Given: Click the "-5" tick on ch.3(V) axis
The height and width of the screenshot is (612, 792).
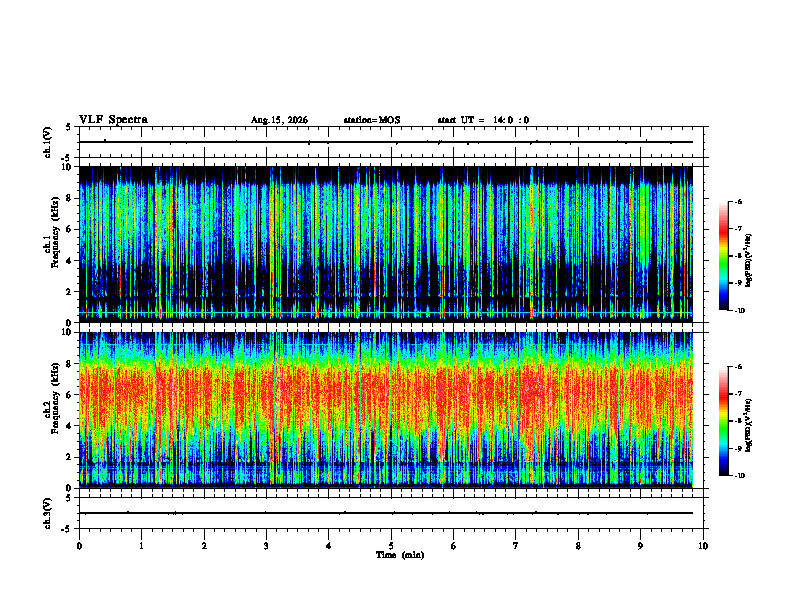Looking at the screenshot, I should coord(67,529).
